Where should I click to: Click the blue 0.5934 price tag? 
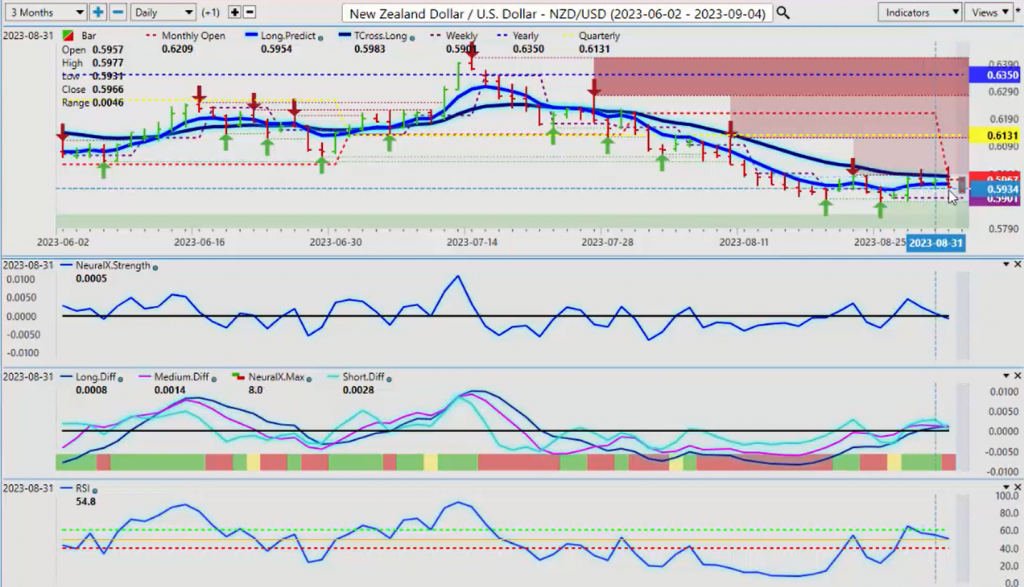coord(995,189)
